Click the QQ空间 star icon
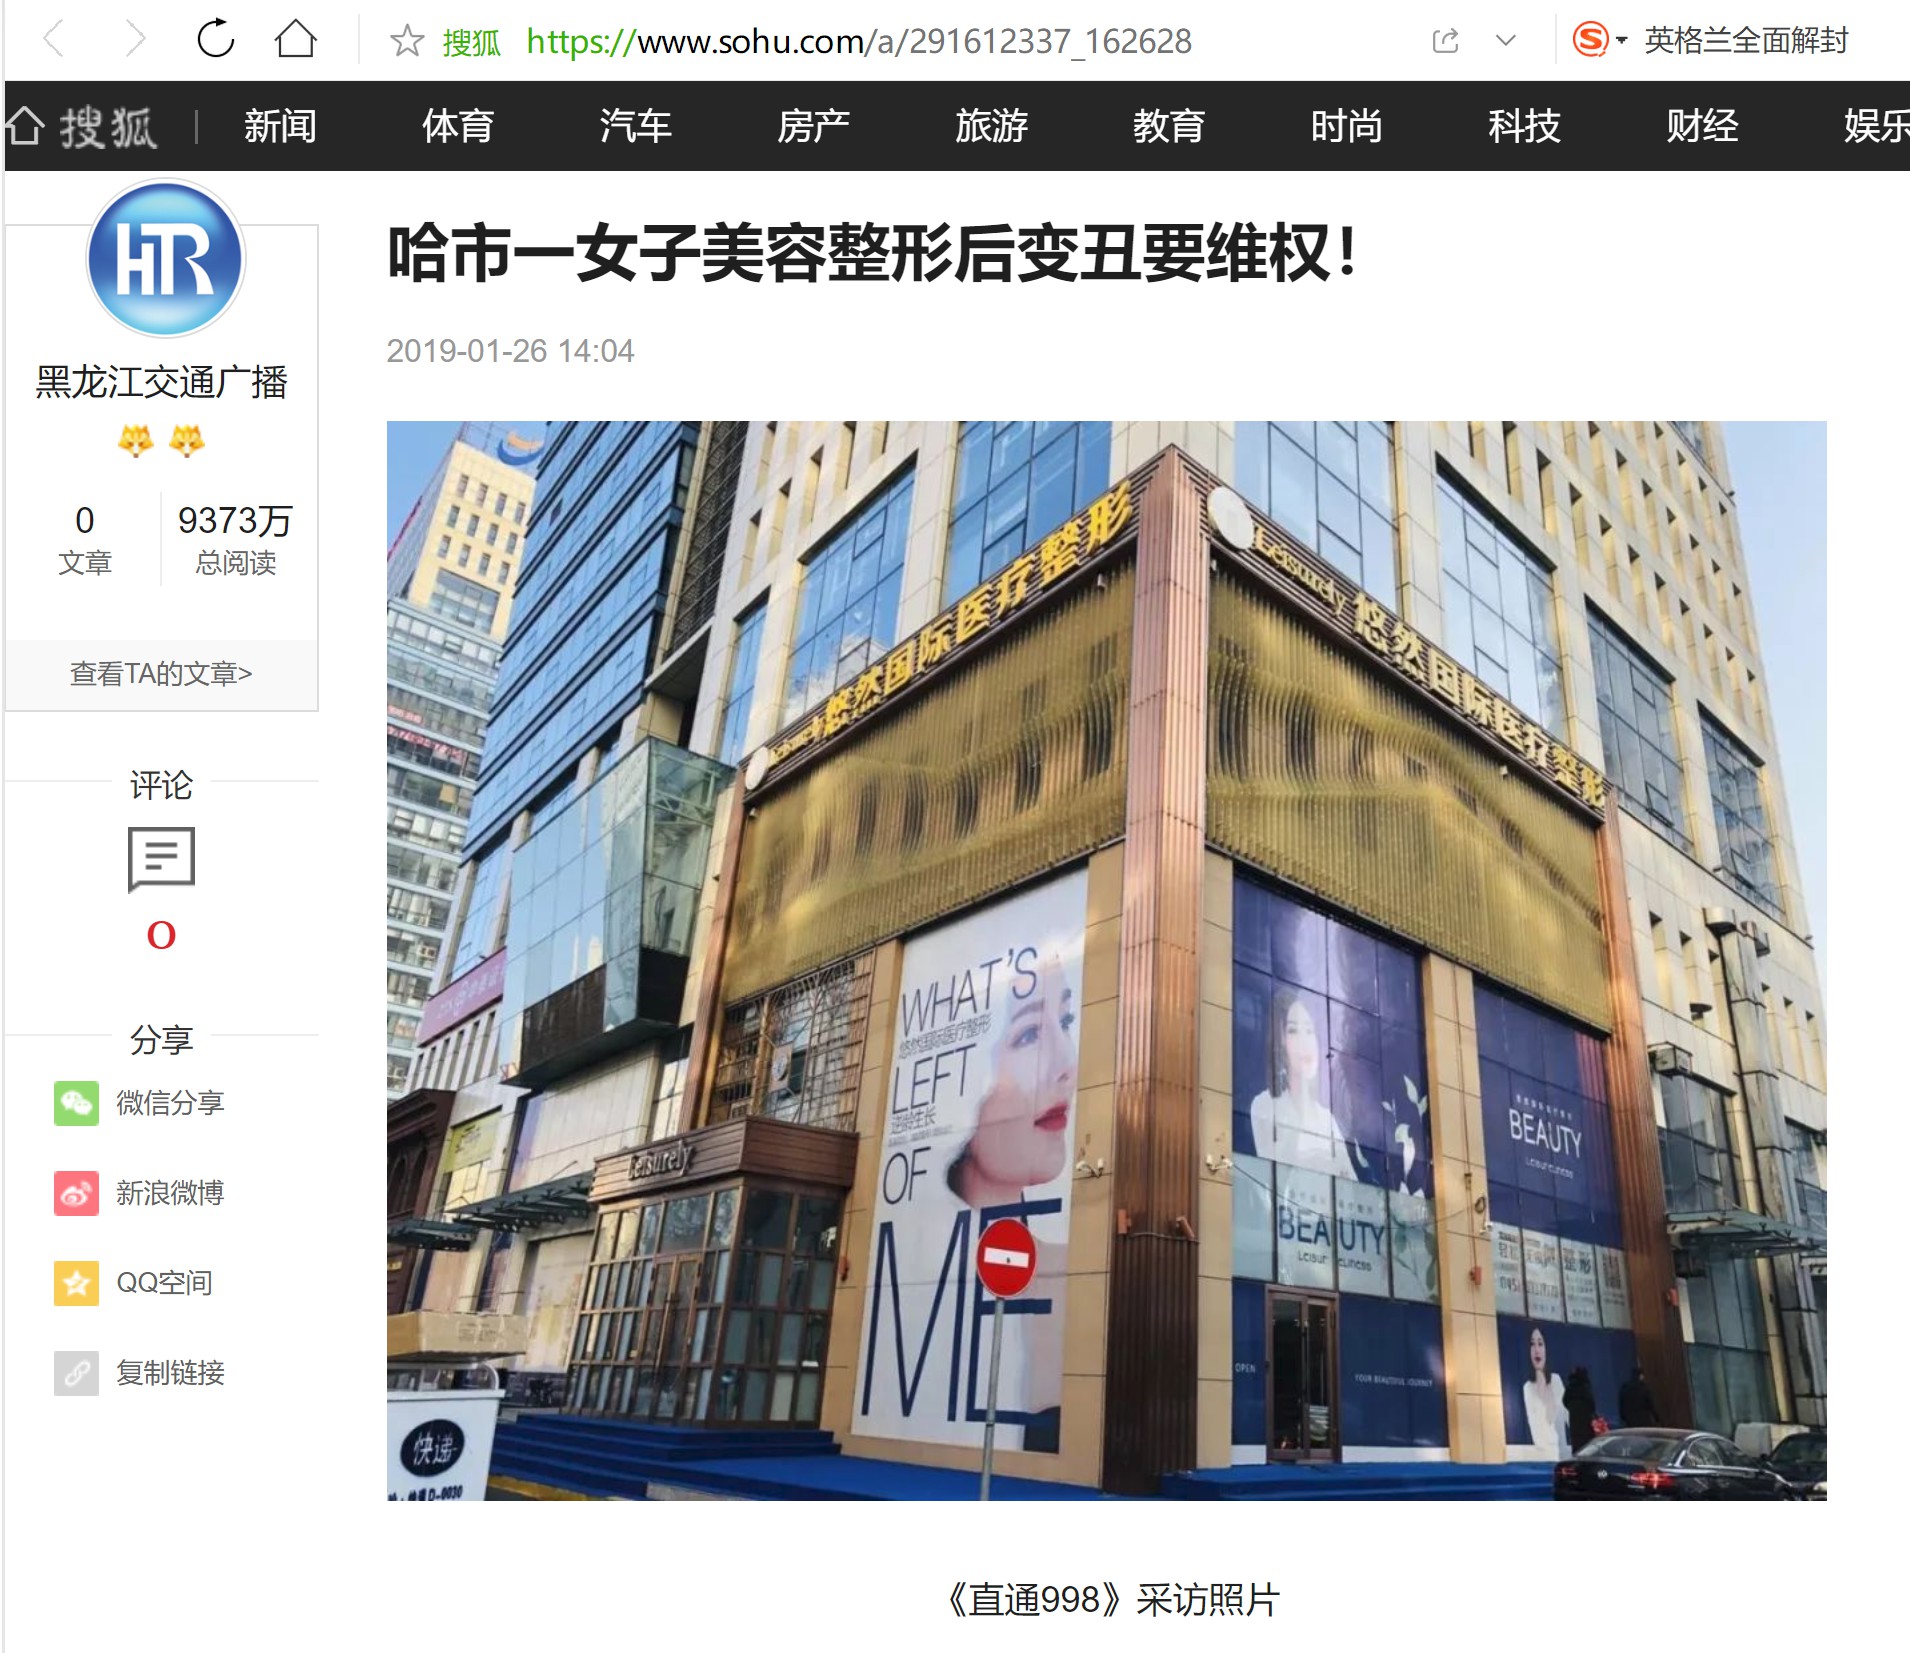This screenshot has height=1653, width=1910. click(76, 1283)
